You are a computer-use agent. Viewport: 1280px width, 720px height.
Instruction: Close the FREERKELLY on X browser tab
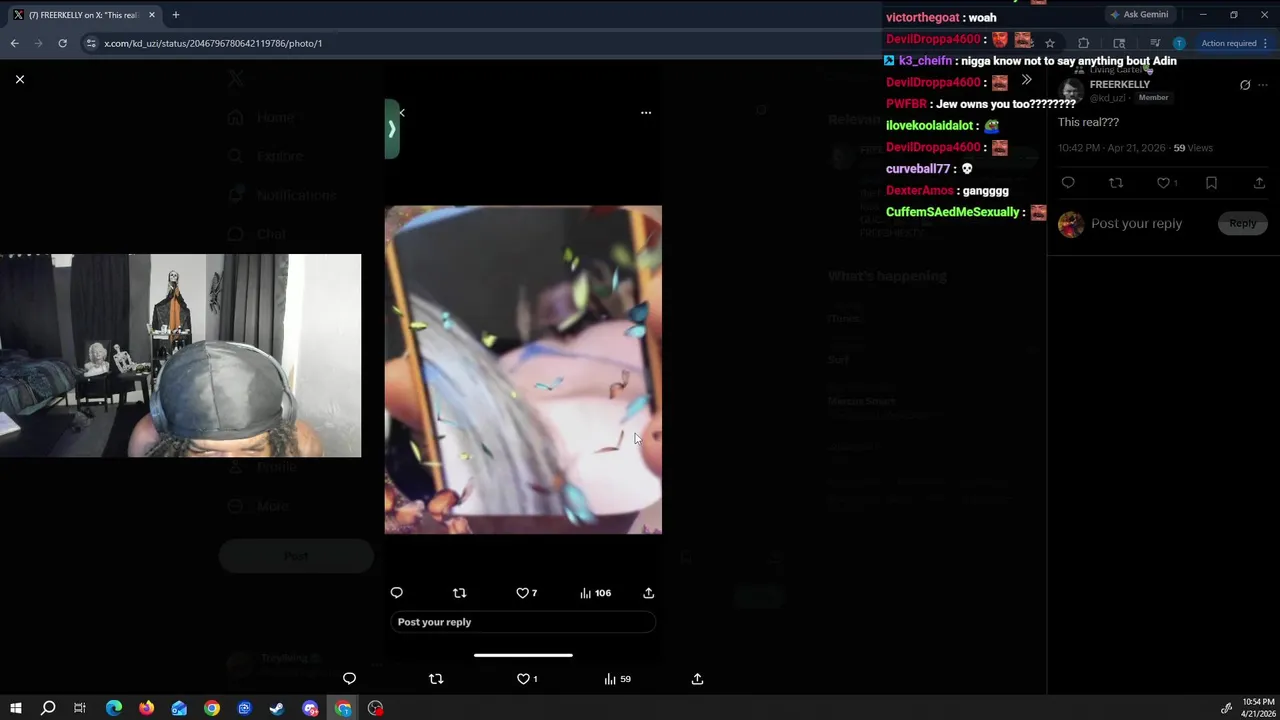pos(152,15)
